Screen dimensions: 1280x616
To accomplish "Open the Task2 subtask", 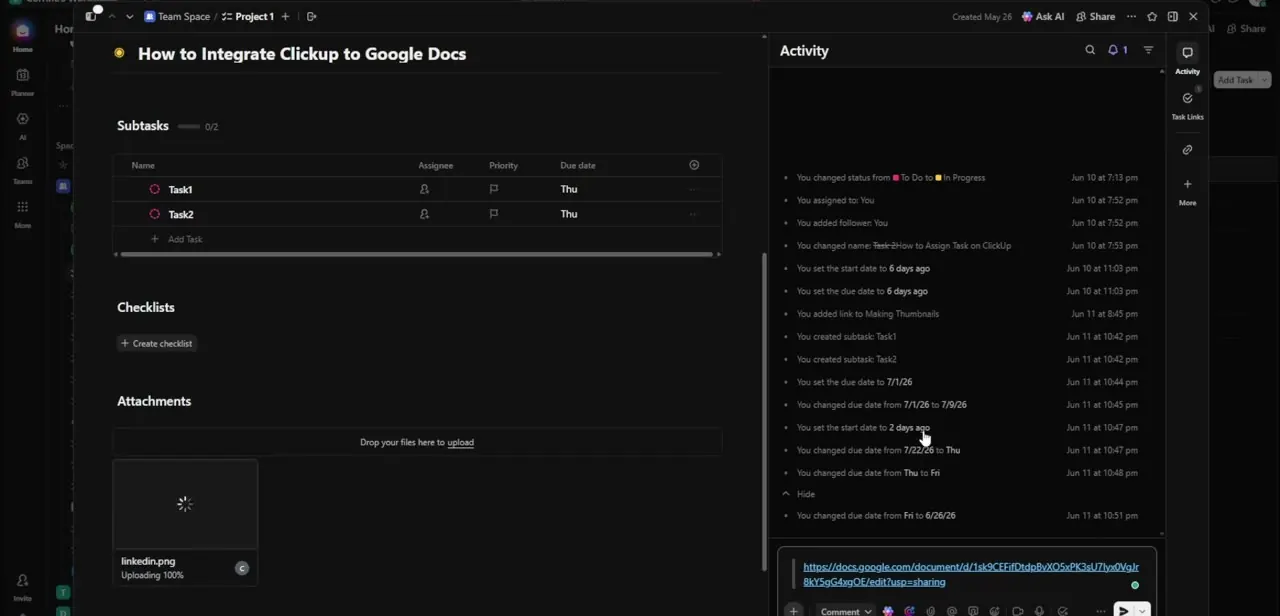I will (x=181, y=214).
